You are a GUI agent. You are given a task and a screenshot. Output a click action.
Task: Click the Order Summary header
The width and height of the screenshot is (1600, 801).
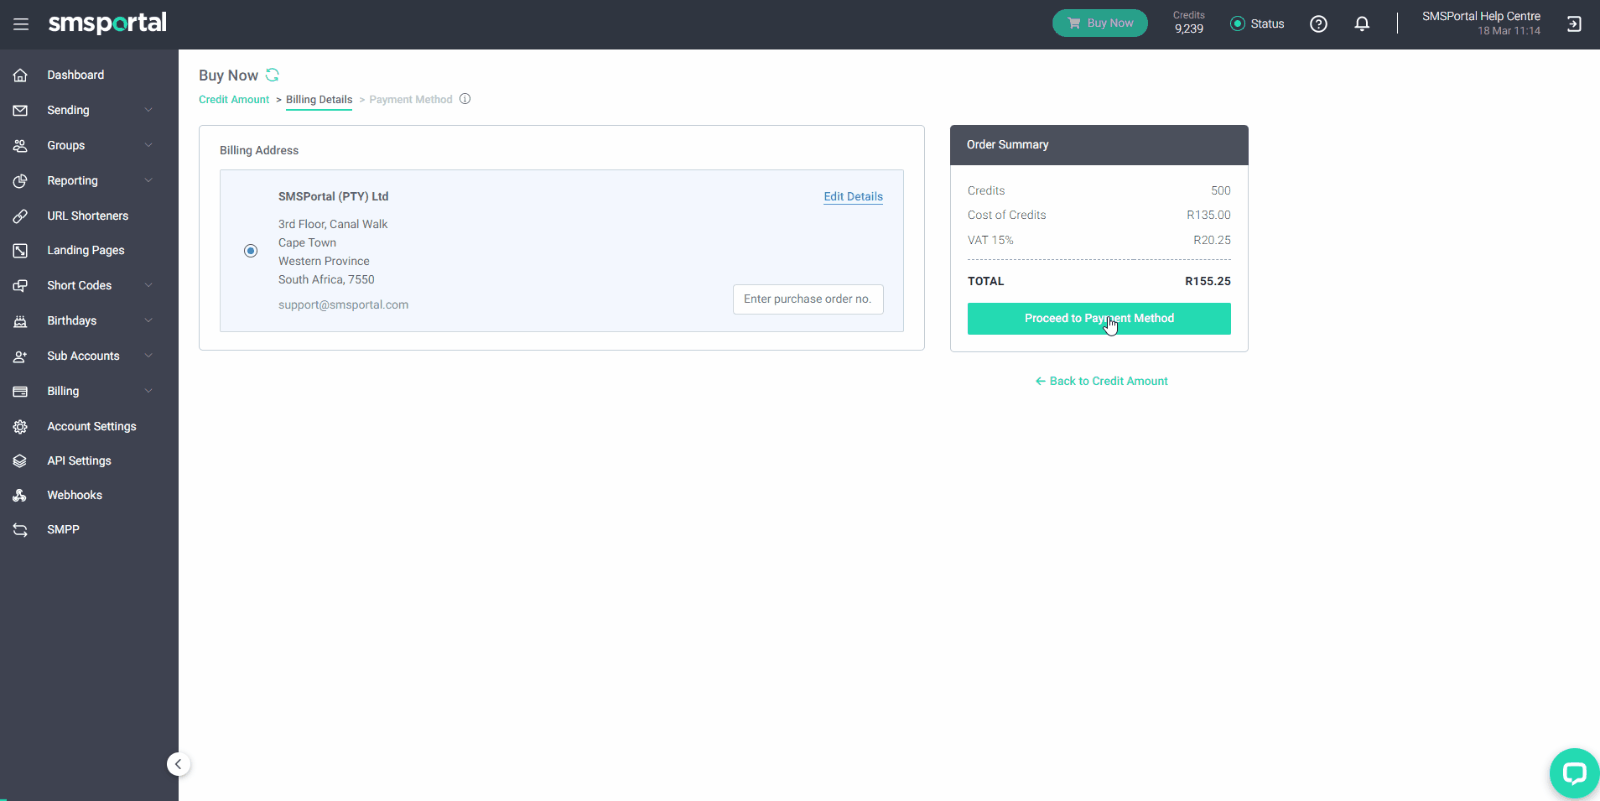pyautogui.click(x=1099, y=145)
